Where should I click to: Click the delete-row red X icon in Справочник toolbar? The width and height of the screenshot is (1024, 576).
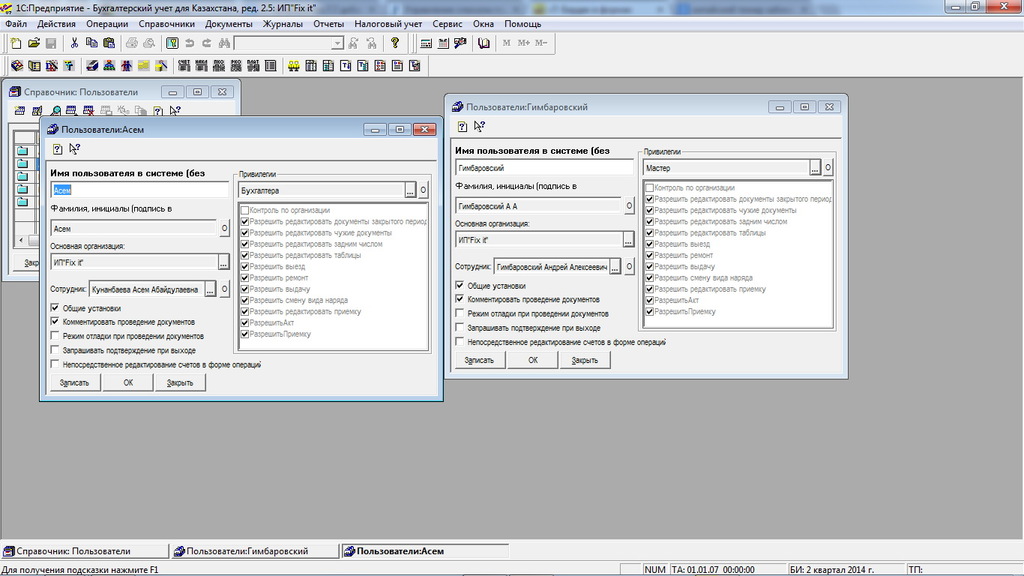(x=88, y=110)
